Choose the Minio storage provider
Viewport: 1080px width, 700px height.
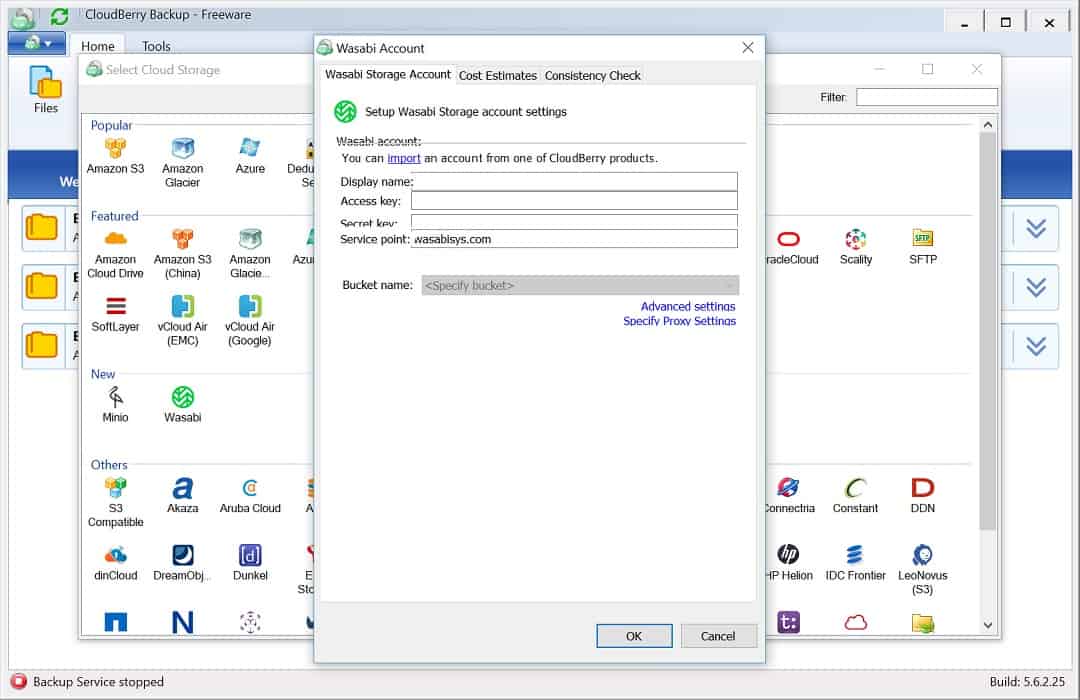pos(115,404)
